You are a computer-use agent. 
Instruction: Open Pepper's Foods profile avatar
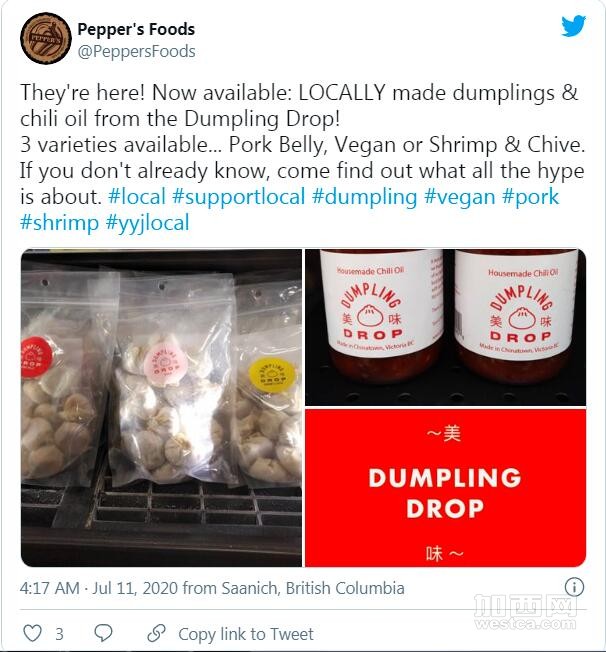pyautogui.click(x=46, y=38)
